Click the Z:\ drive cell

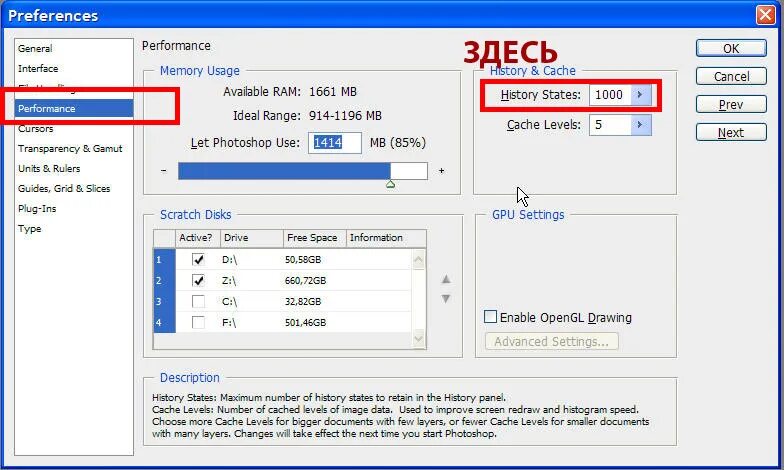[229, 280]
